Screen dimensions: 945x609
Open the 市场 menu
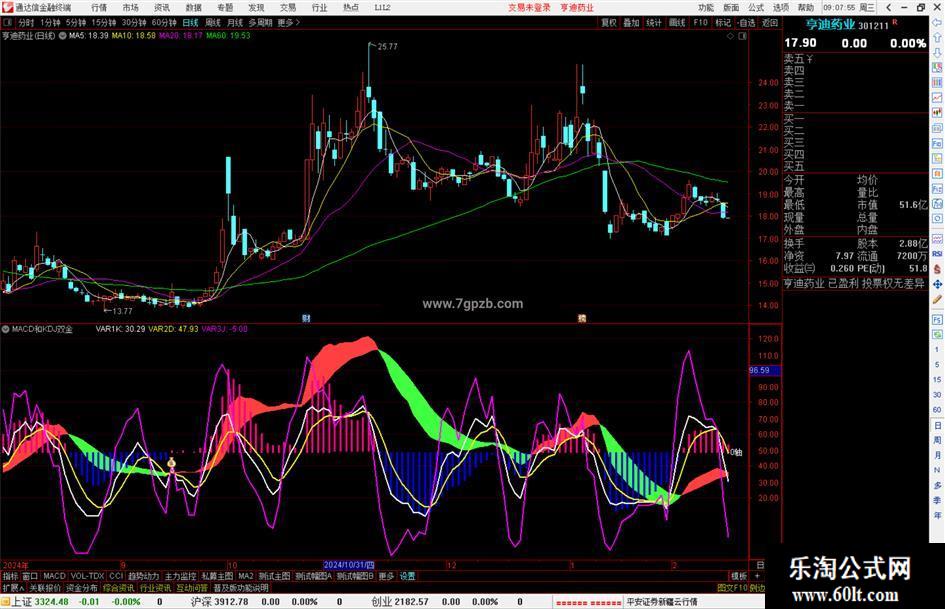(131, 7)
